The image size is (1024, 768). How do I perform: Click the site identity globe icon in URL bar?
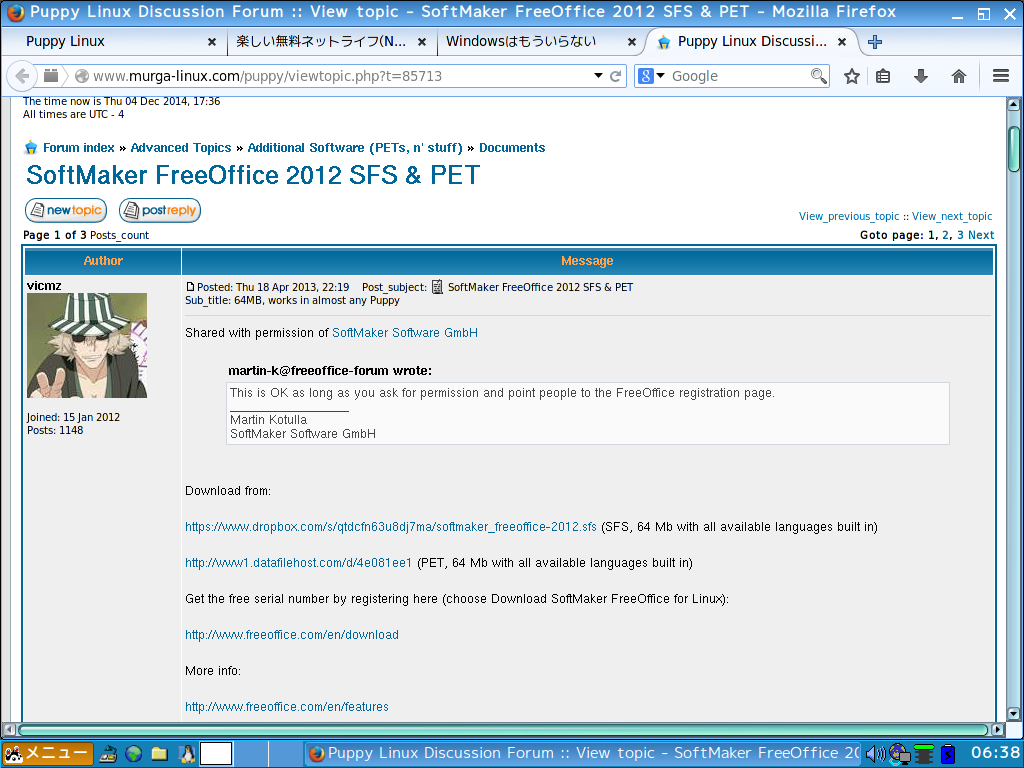click(x=82, y=76)
